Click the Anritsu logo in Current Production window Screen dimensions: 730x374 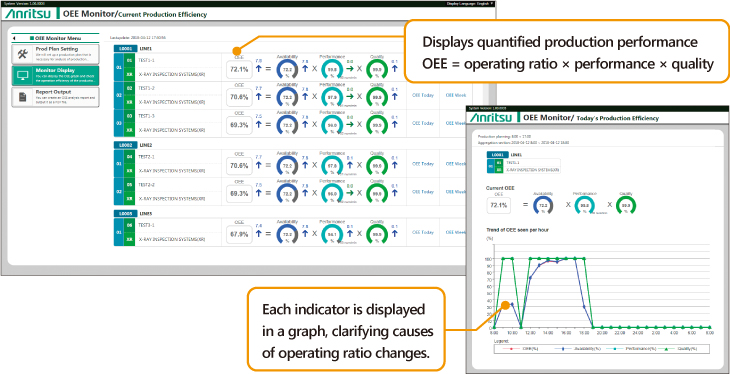[x=29, y=14]
